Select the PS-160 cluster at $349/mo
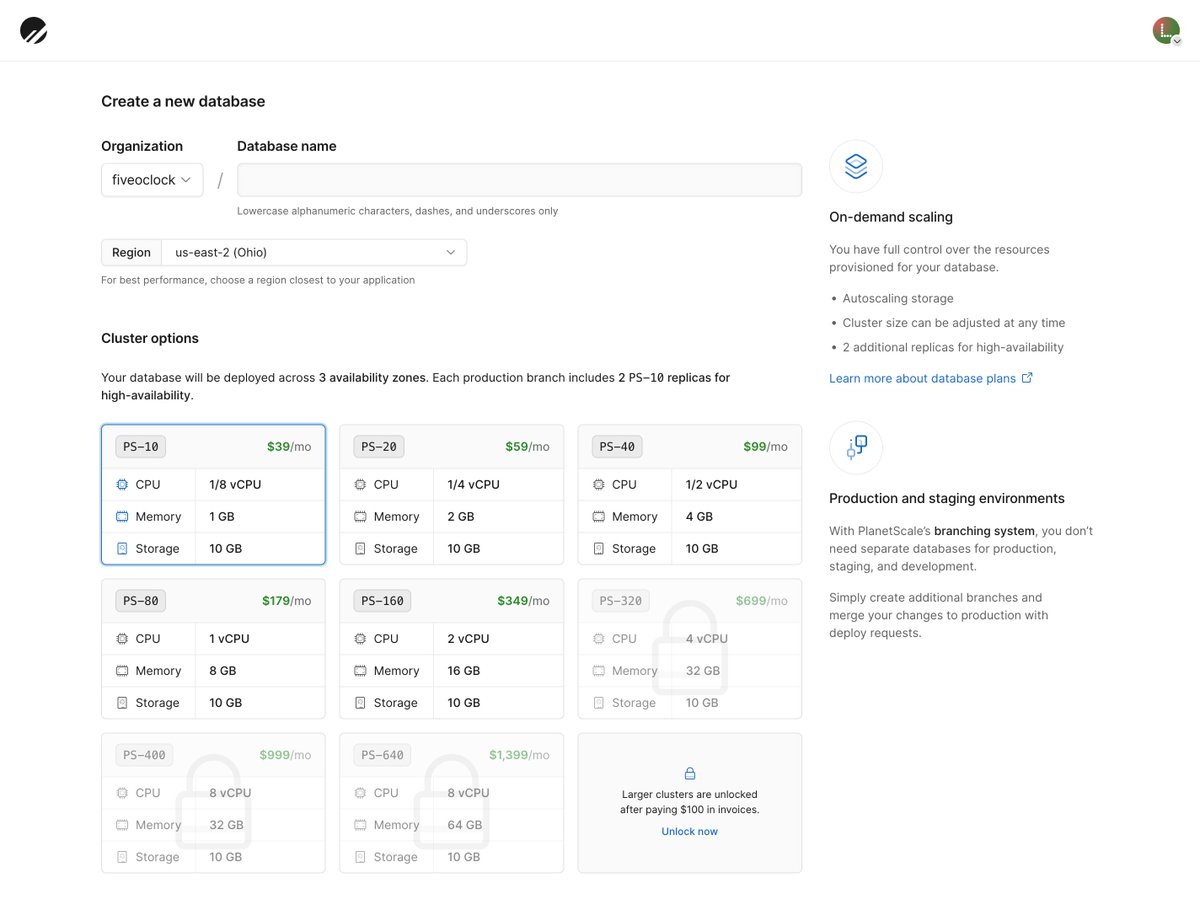This screenshot has width=1200, height=910. 451,649
